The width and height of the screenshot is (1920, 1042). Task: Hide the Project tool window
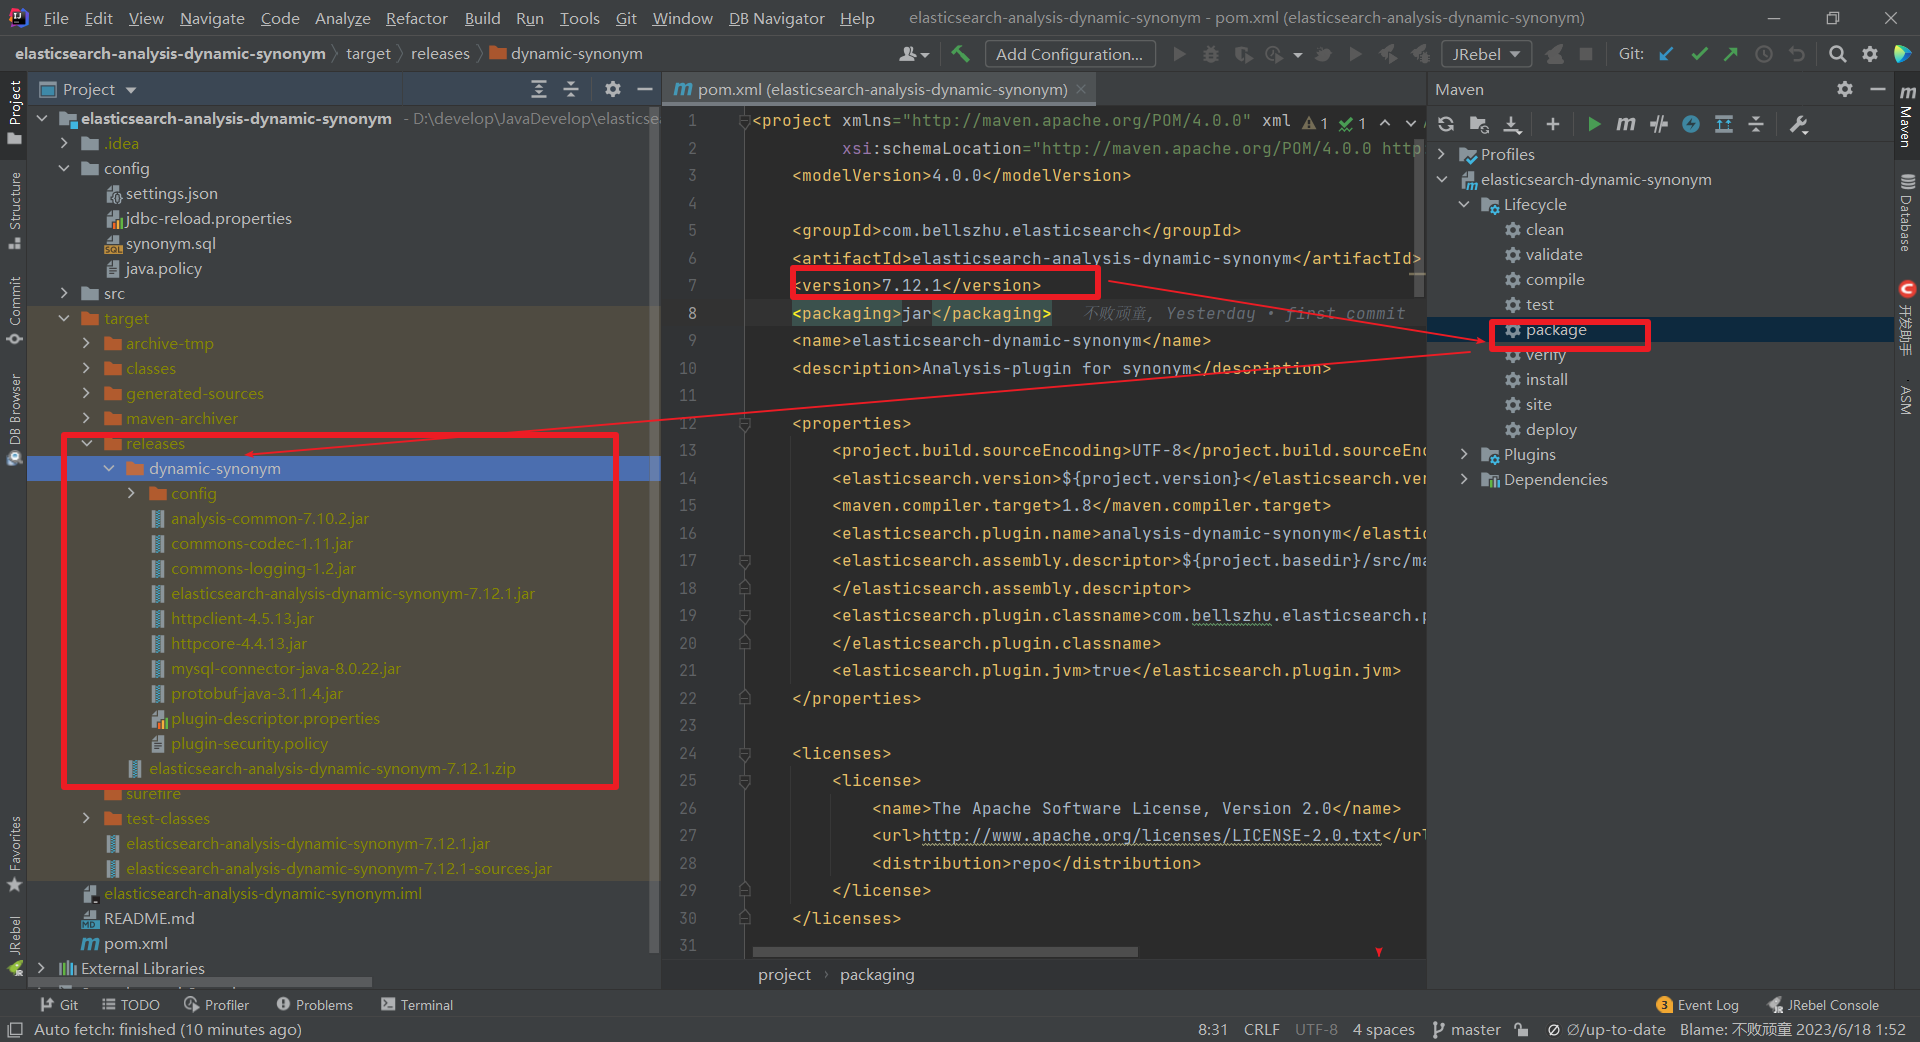click(645, 89)
